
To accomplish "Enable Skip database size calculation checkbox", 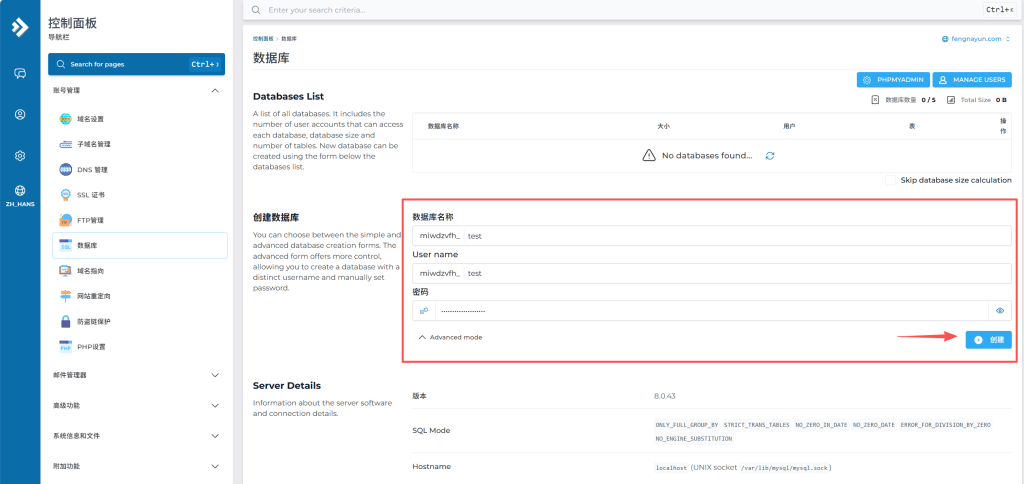I will tap(891, 180).
